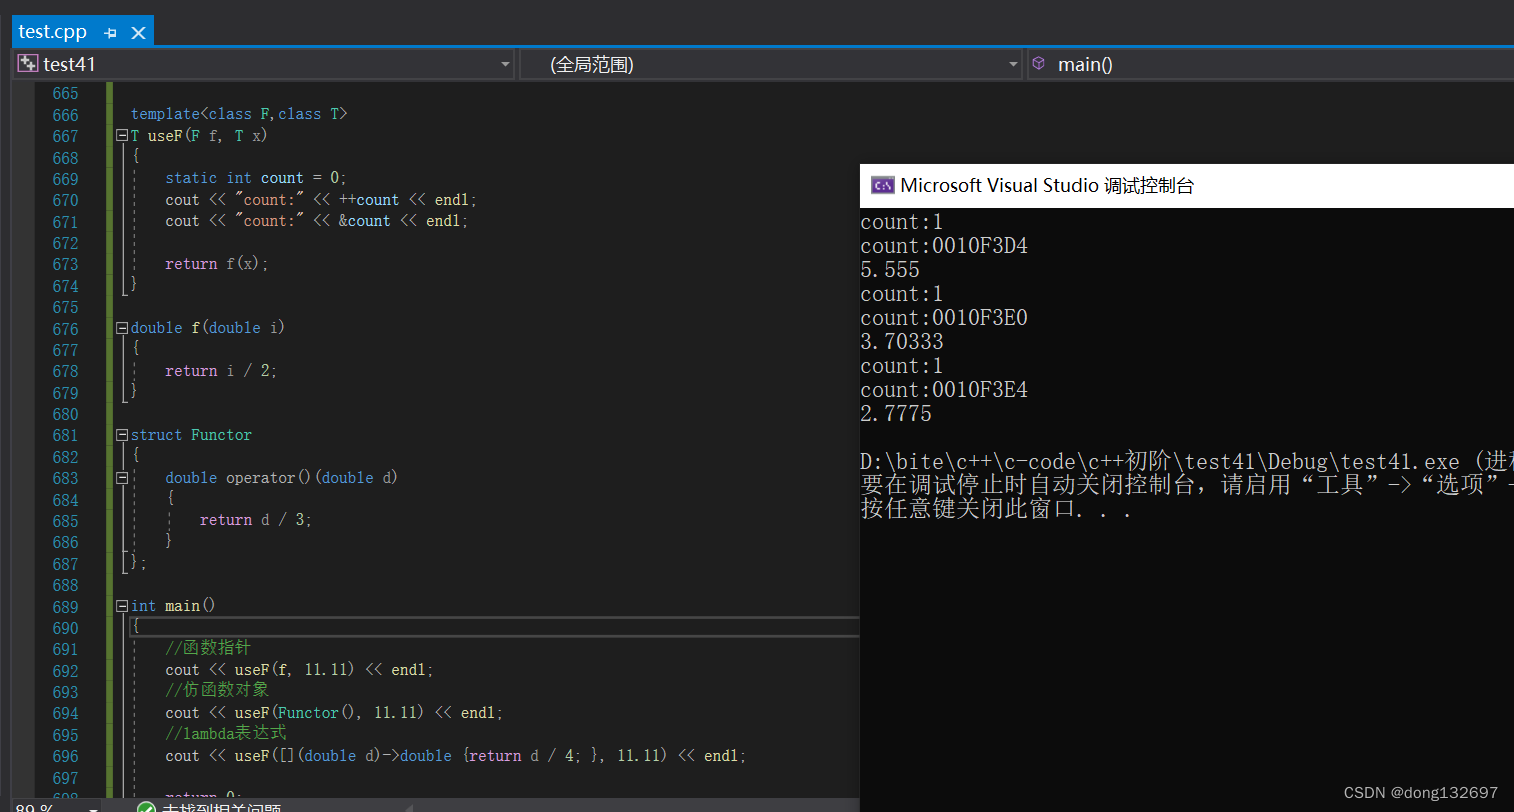This screenshot has width=1514, height=812.
Task: Pin the test.cpp tab with the pushpin icon
Action: pyautogui.click(x=111, y=33)
